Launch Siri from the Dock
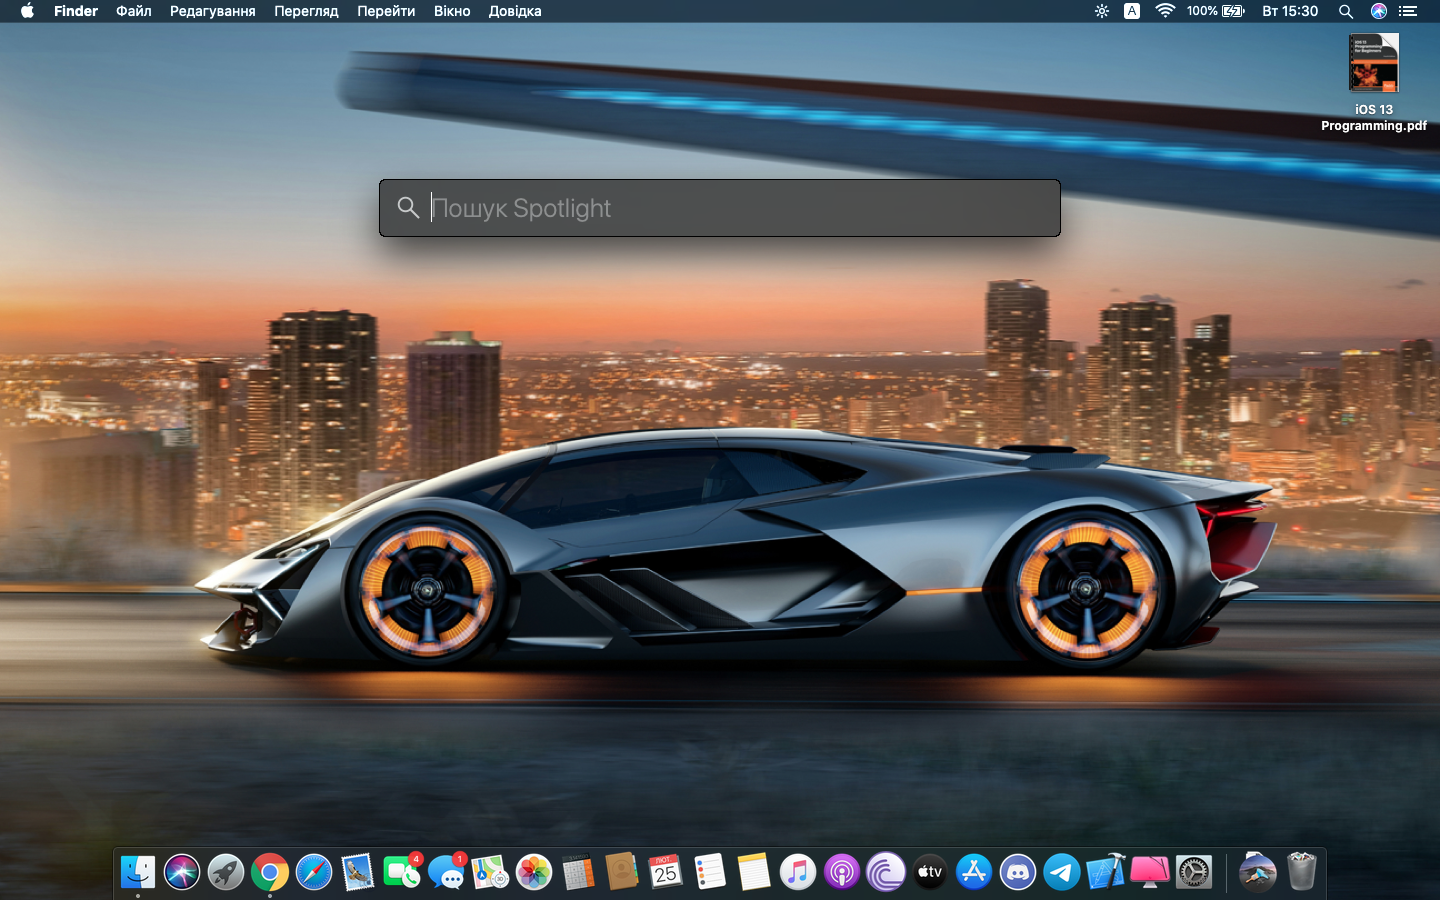The width and height of the screenshot is (1440, 900). tap(182, 872)
